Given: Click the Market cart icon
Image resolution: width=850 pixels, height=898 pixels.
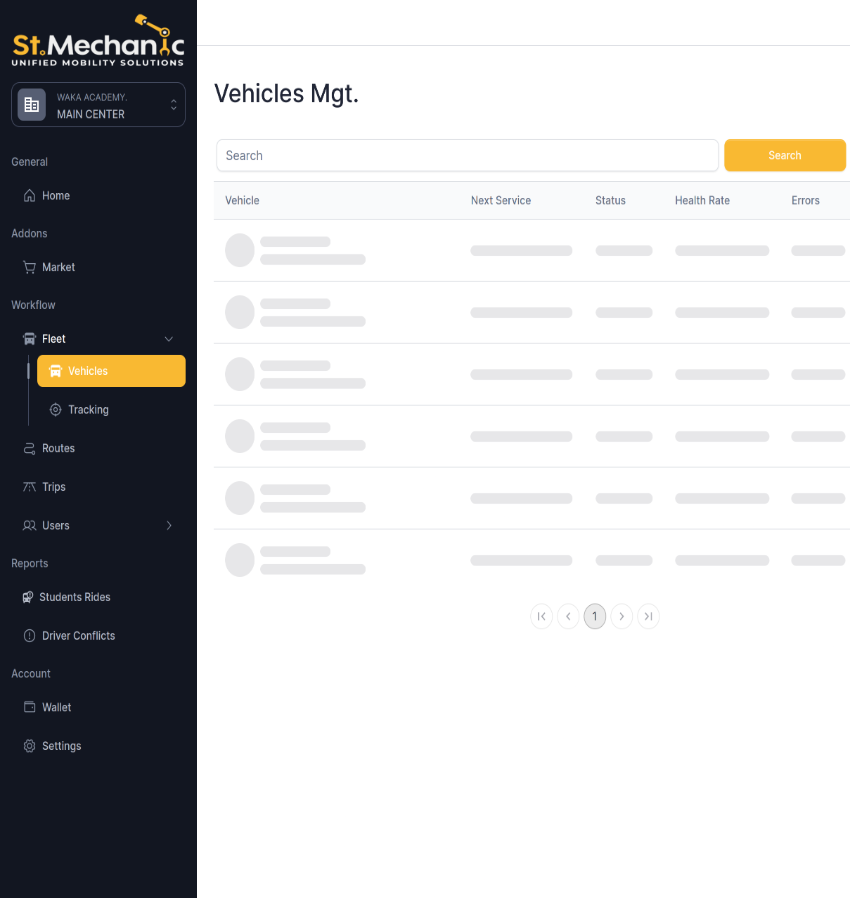Looking at the screenshot, I should [29, 267].
